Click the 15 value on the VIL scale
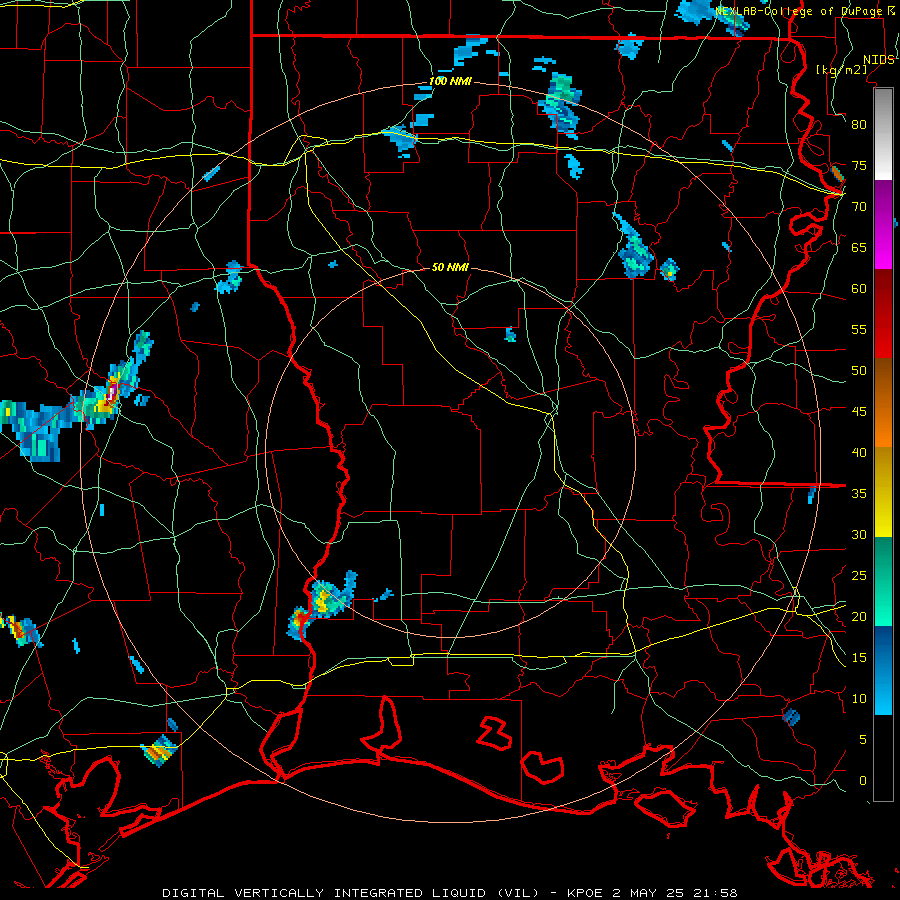Image resolution: width=900 pixels, height=900 pixels. tap(859, 658)
